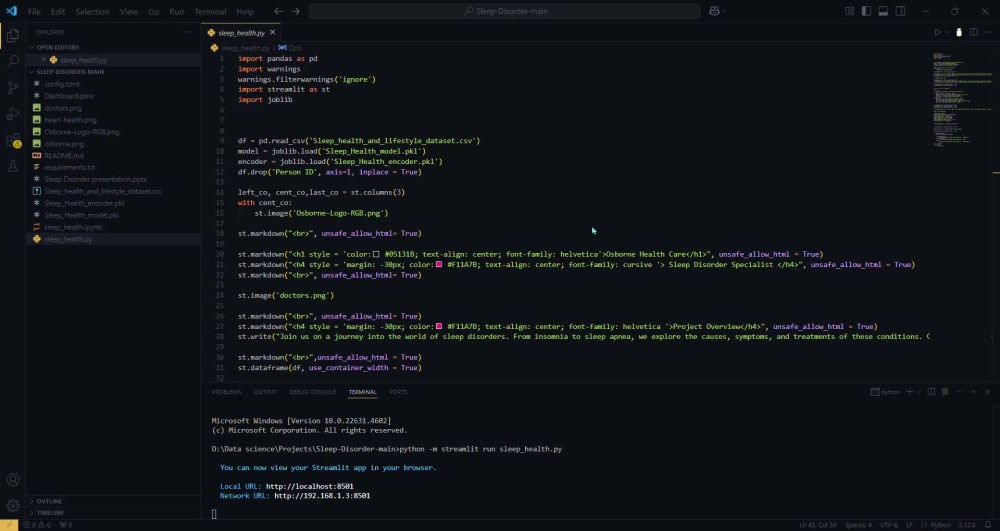Open the File menu

34,11
